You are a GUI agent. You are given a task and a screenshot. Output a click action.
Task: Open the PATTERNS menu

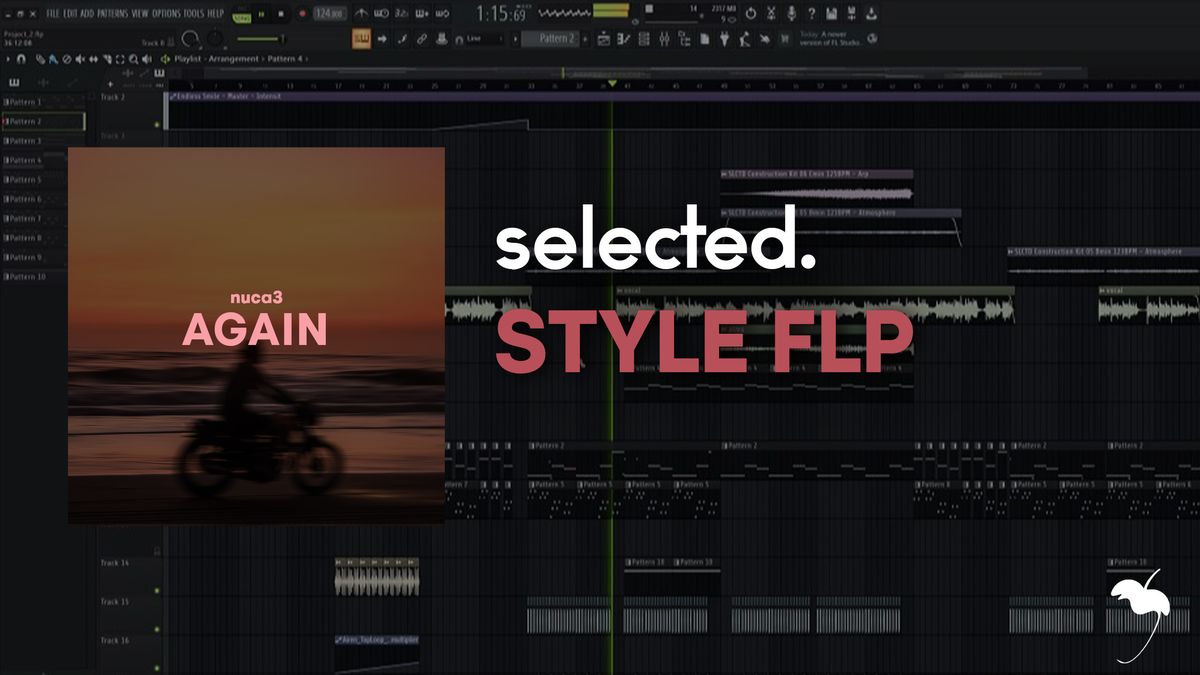(x=113, y=14)
